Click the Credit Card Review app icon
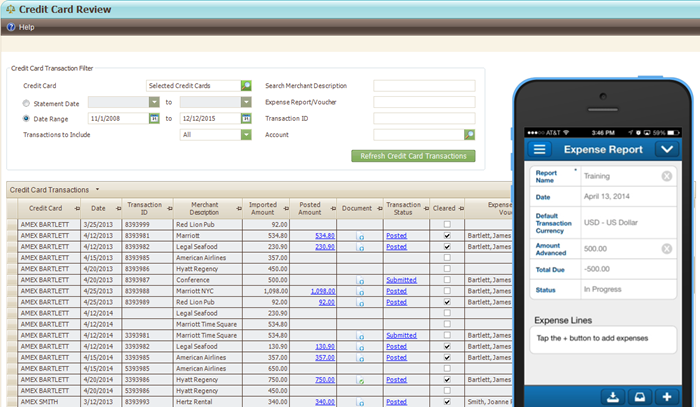The width and height of the screenshot is (700, 407). click(x=11, y=9)
